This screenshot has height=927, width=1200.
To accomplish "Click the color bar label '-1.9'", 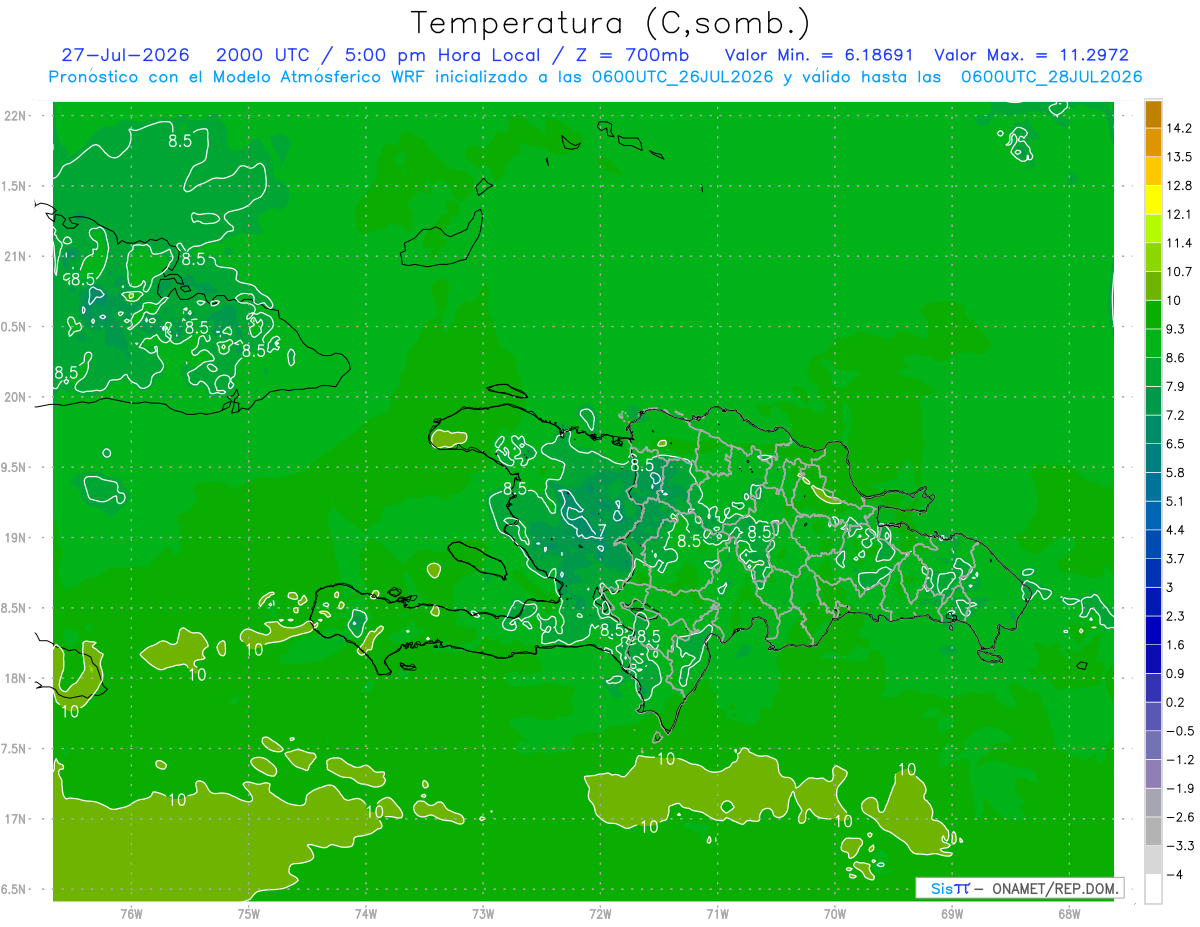I will pyautogui.click(x=1180, y=789).
